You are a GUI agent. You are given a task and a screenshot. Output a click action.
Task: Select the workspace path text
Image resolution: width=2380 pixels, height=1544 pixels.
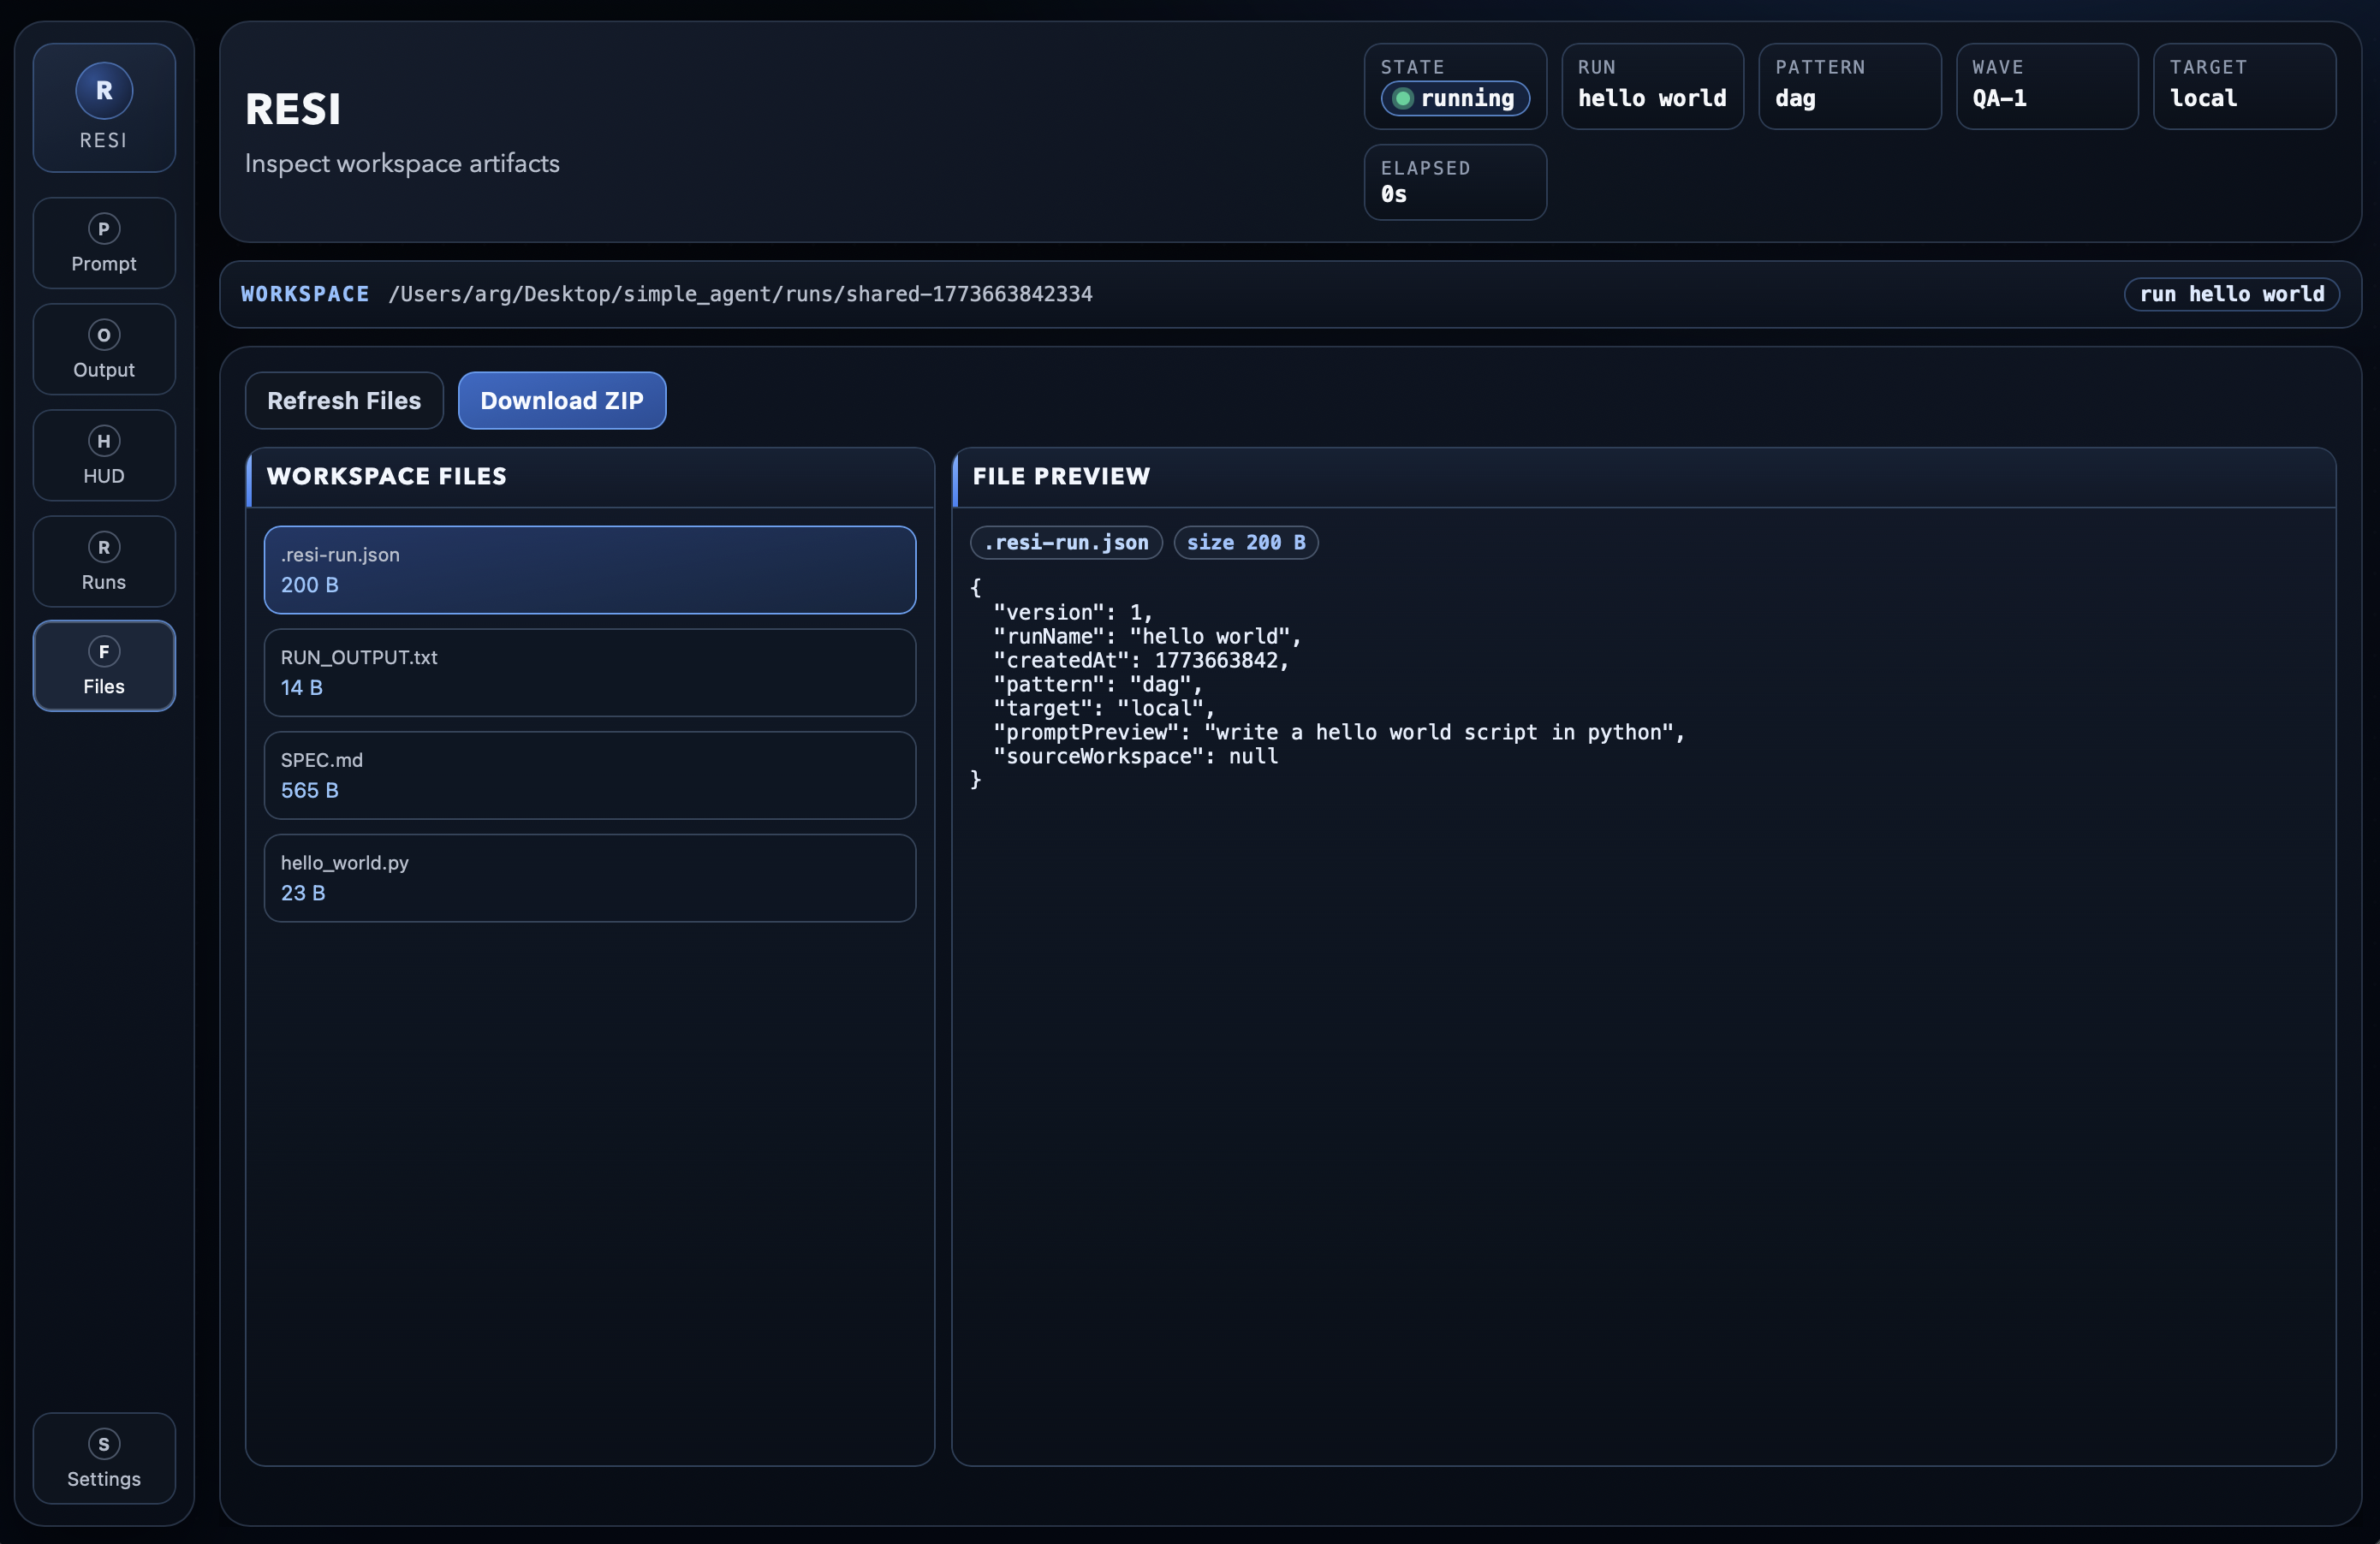[740, 294]
